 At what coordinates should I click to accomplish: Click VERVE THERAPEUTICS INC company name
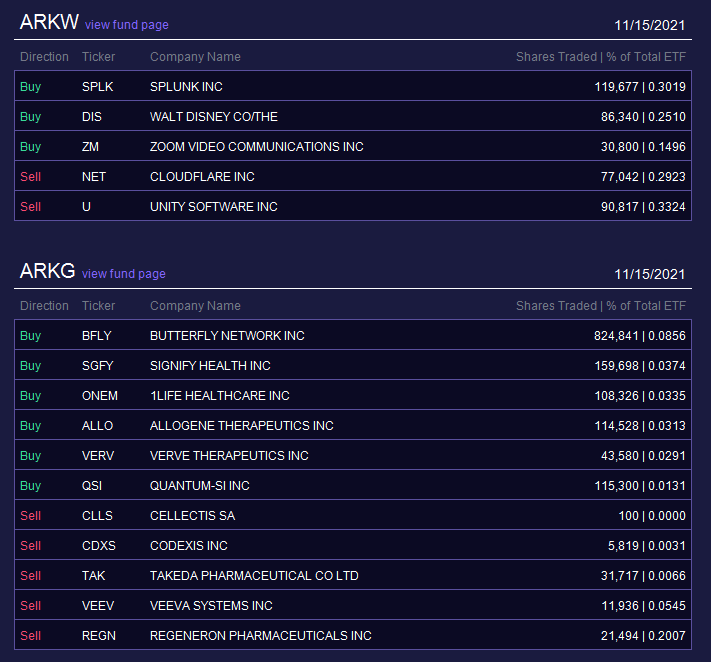coord(229,455)
